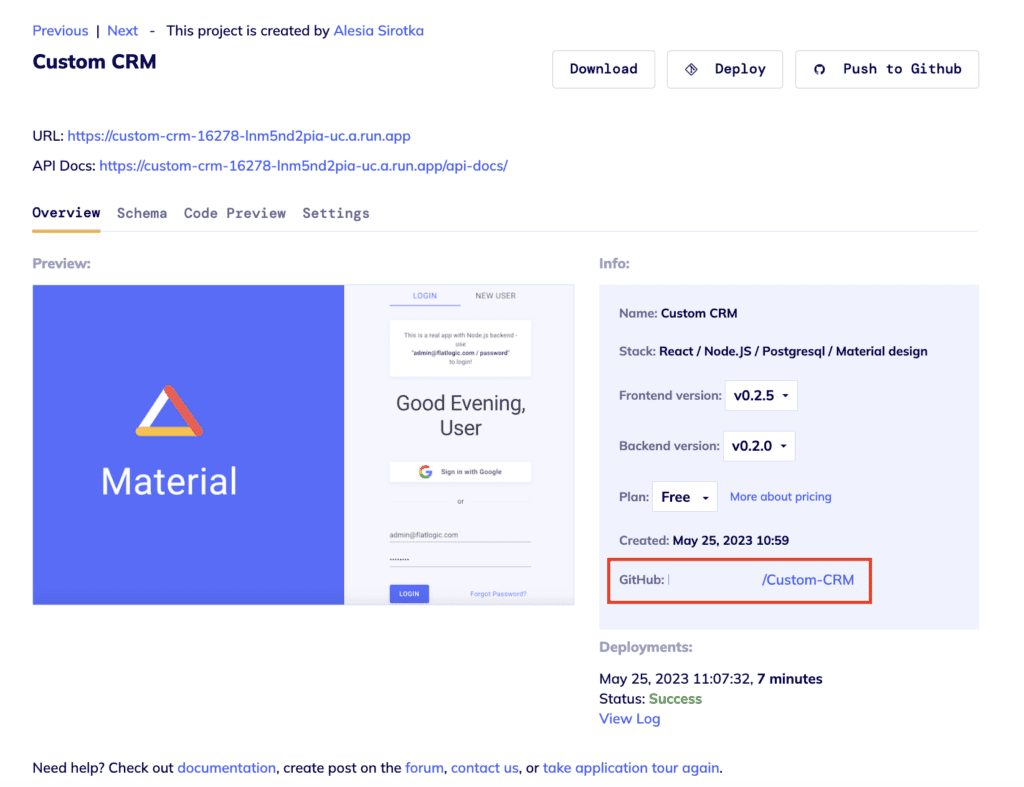1024x787 pixels.
Task: Open the Backend version v0.2.0 dropdown
Action: coord(759,446)
